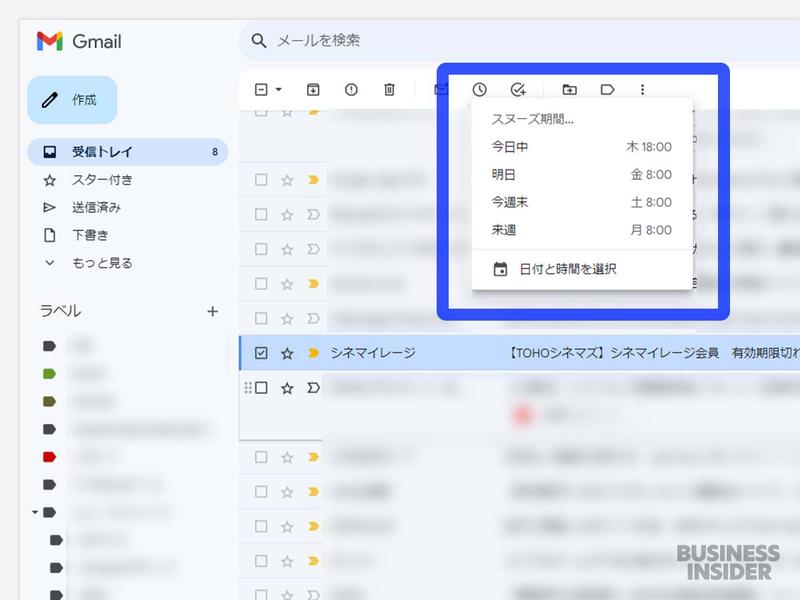The width and height of the screenshot is (800, 600).
Task: Open the 送信済み folder
Action: (x=96, y=207)
